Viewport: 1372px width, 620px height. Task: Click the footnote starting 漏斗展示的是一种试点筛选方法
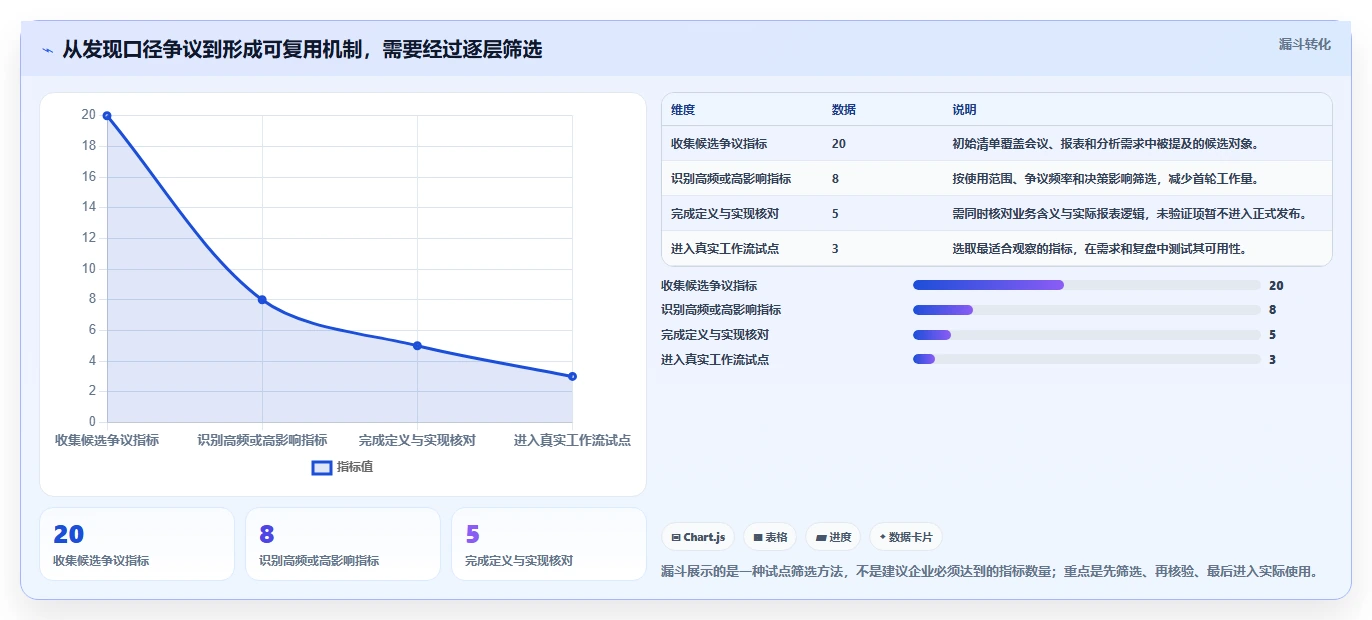click(989, 572)
